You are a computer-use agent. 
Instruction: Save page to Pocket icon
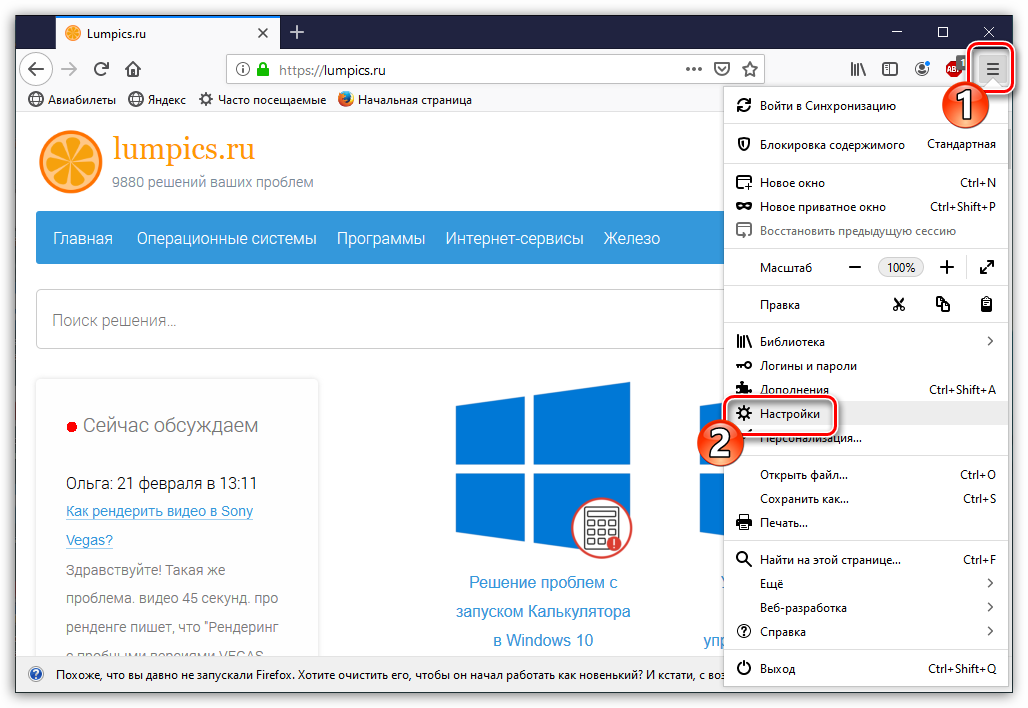click(722, 69)
